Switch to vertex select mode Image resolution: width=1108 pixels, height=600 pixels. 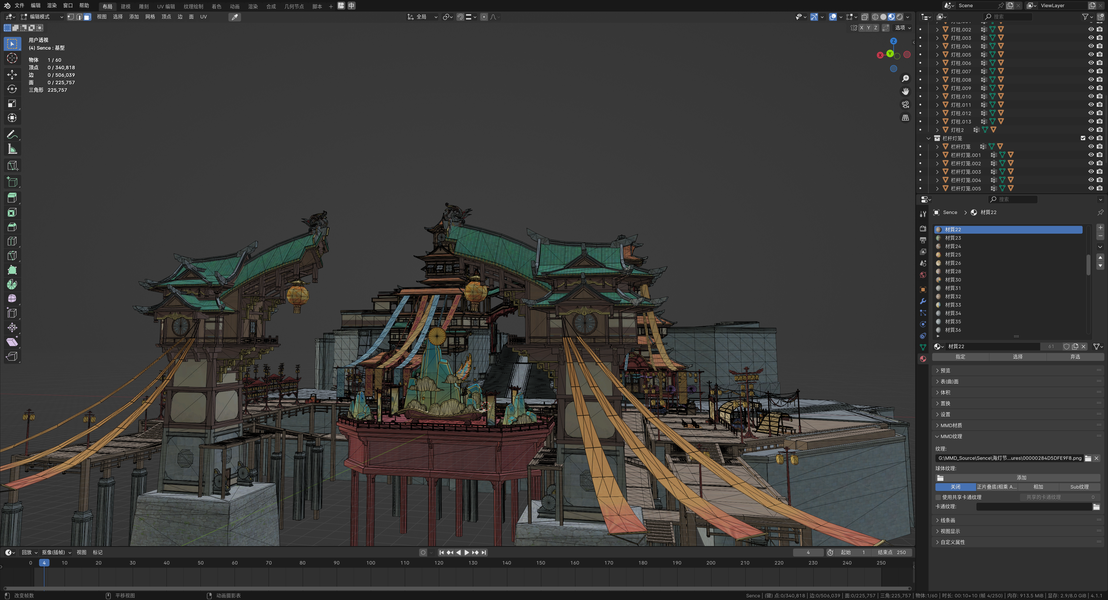71,16
